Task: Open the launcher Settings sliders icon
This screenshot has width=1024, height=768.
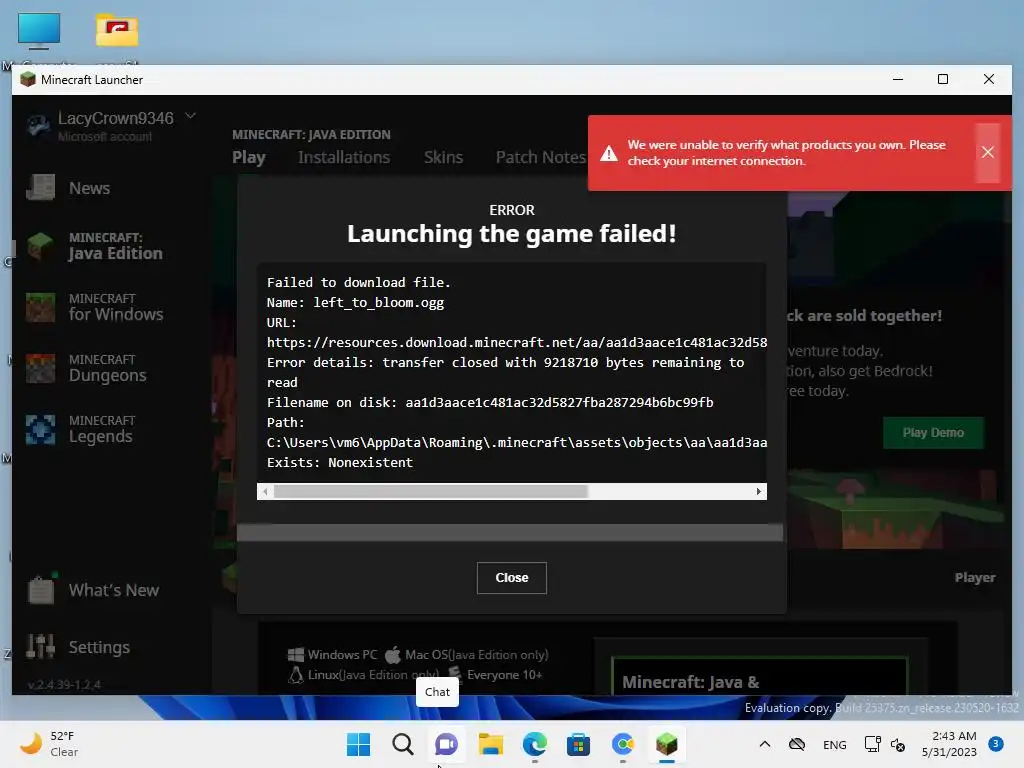Action: coord(40,647)
